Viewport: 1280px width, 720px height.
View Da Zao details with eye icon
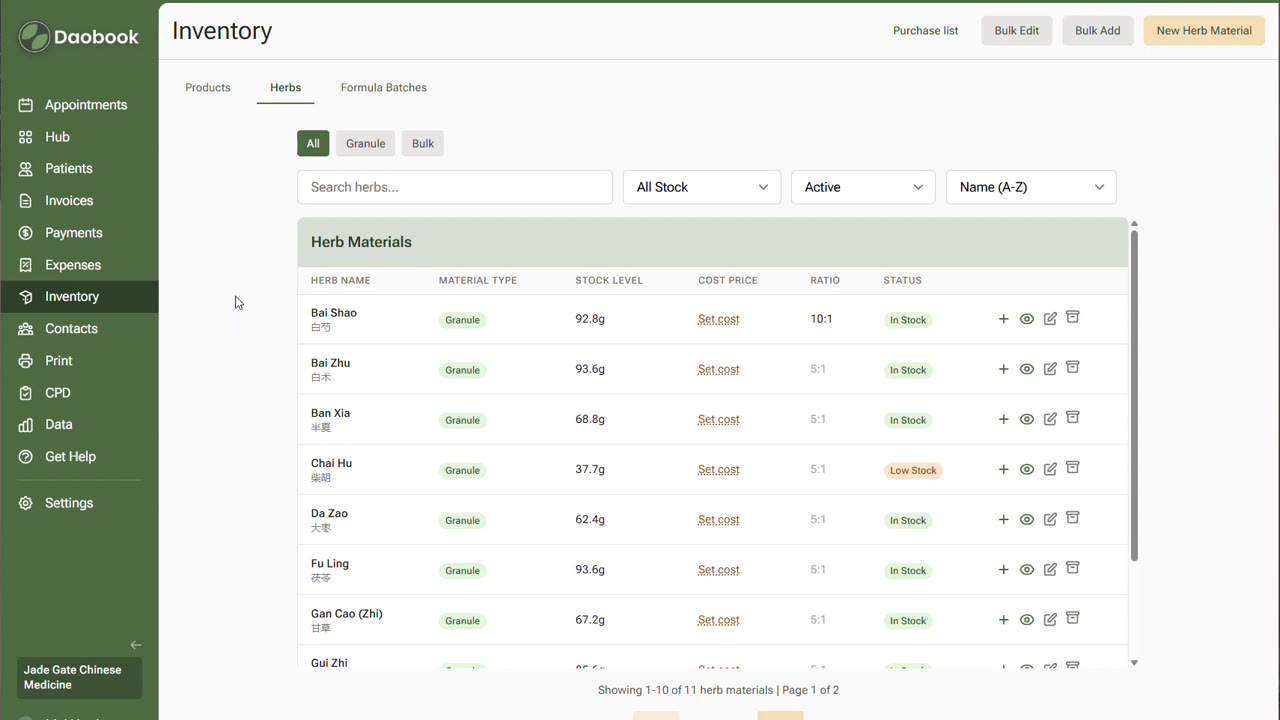coord(1026,519)
